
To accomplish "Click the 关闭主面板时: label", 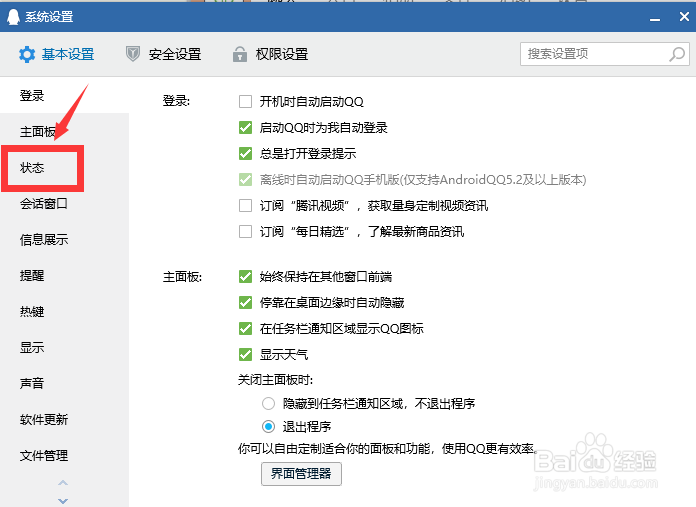I will pos(276,380).
